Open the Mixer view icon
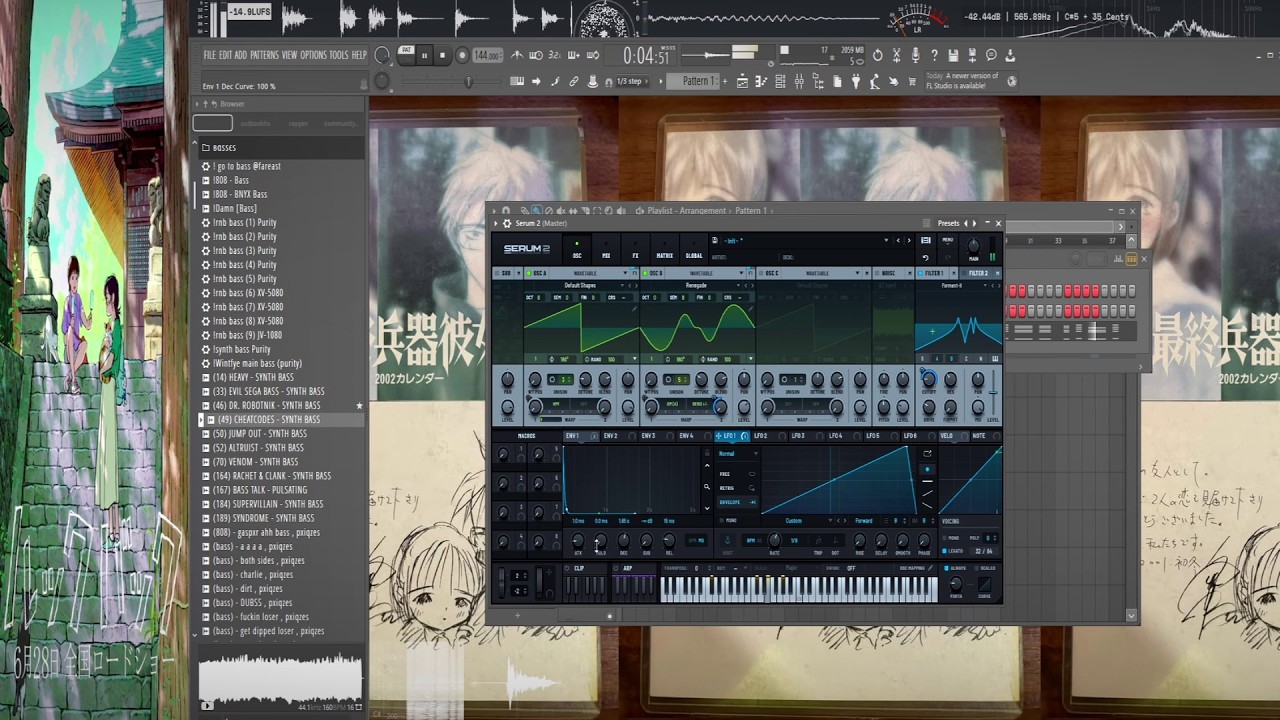1280x720 pixels. click(798, 81)
